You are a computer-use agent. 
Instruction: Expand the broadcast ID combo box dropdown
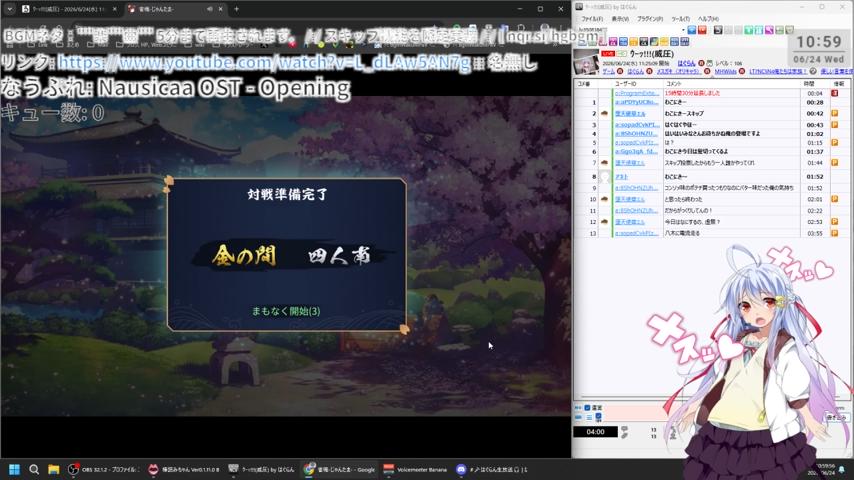pyautogui.click(x=684, y=30)
